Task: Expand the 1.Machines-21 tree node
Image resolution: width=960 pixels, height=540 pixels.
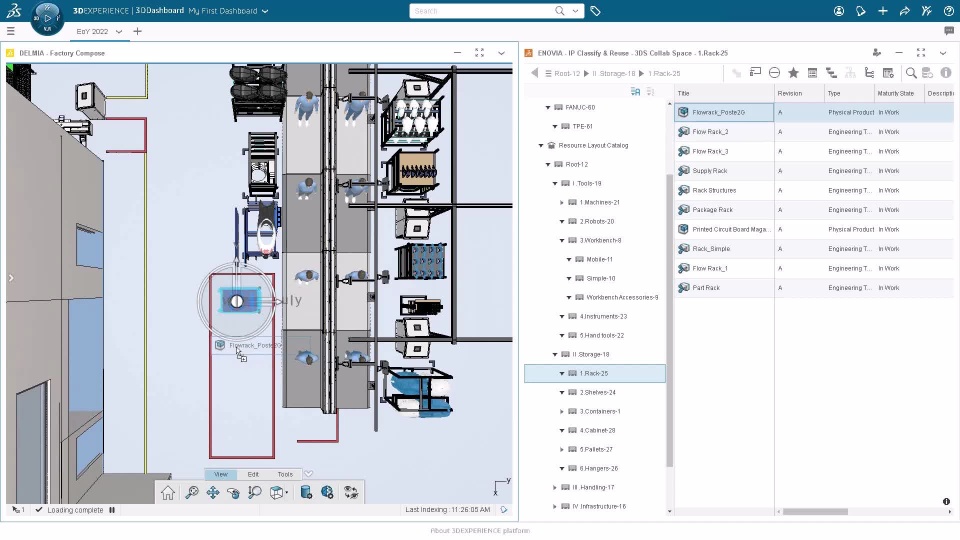Action: (562, 203)
